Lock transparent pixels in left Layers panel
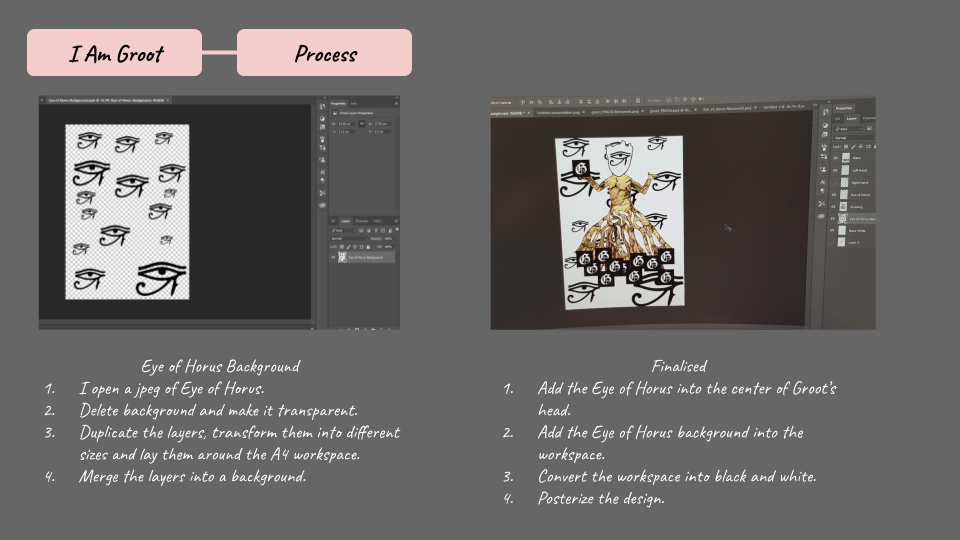960x540 pixels. click(342, 247)
